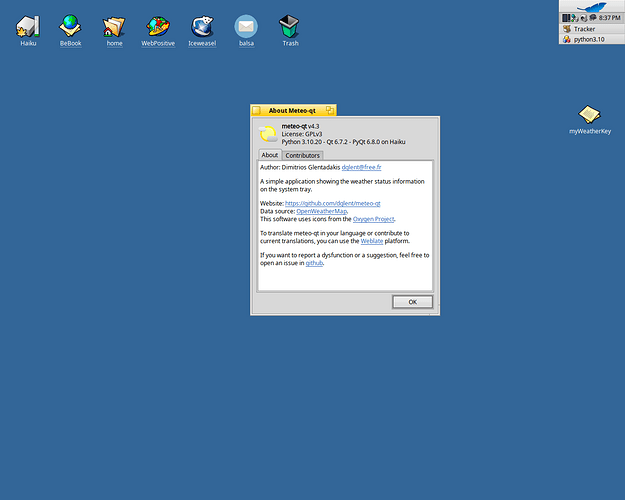Image resolution: width=625 pixels, height=500 pixels.
Task: Click the meteo-qt sun logo in dialog
Action: [x=268, y=134]
